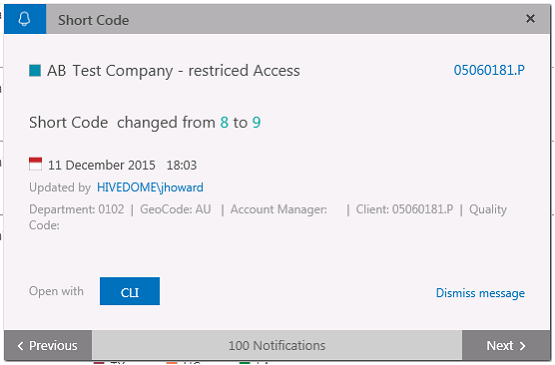Screen dimensions: 555x365
Task: Open client link 05060181.P at top right
Action: [x=489, y=70]
